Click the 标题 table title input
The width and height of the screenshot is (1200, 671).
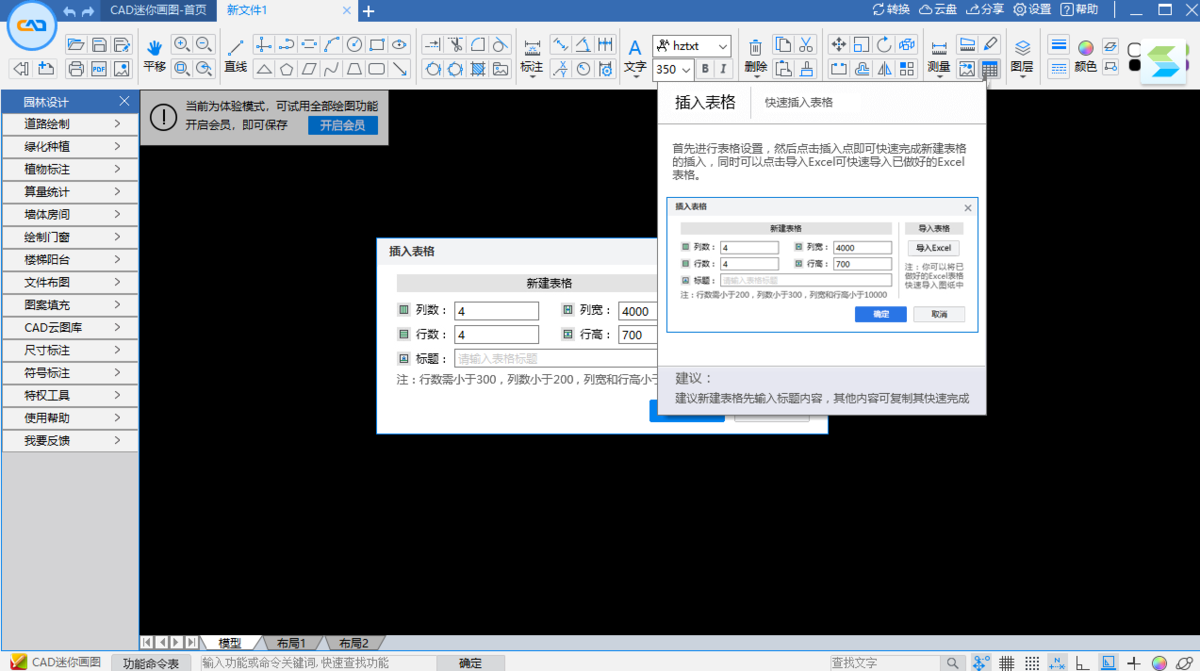tap(555, 358)
